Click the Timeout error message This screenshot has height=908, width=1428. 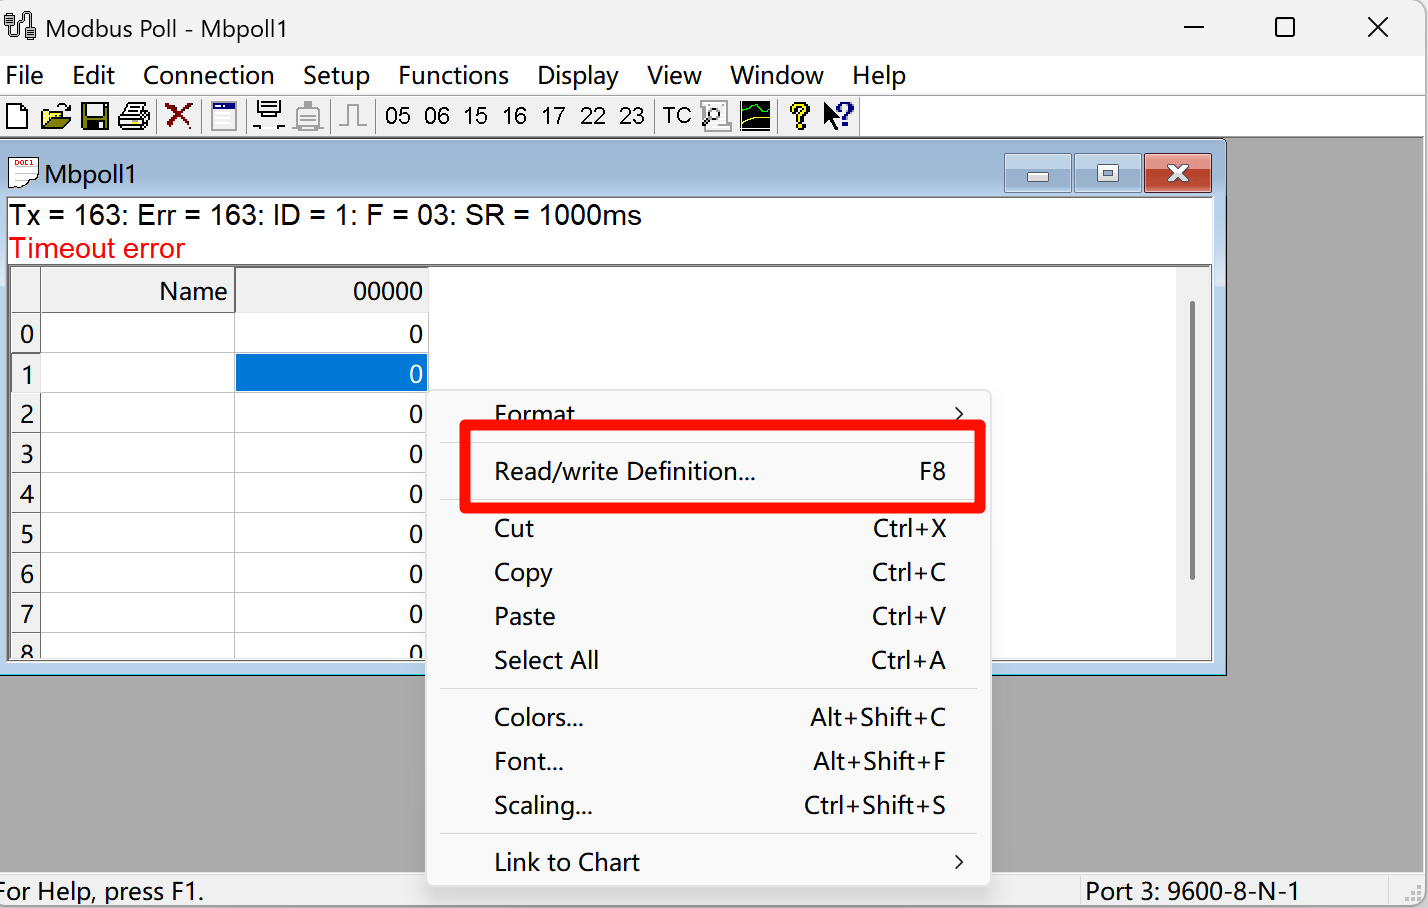[97, 248]
